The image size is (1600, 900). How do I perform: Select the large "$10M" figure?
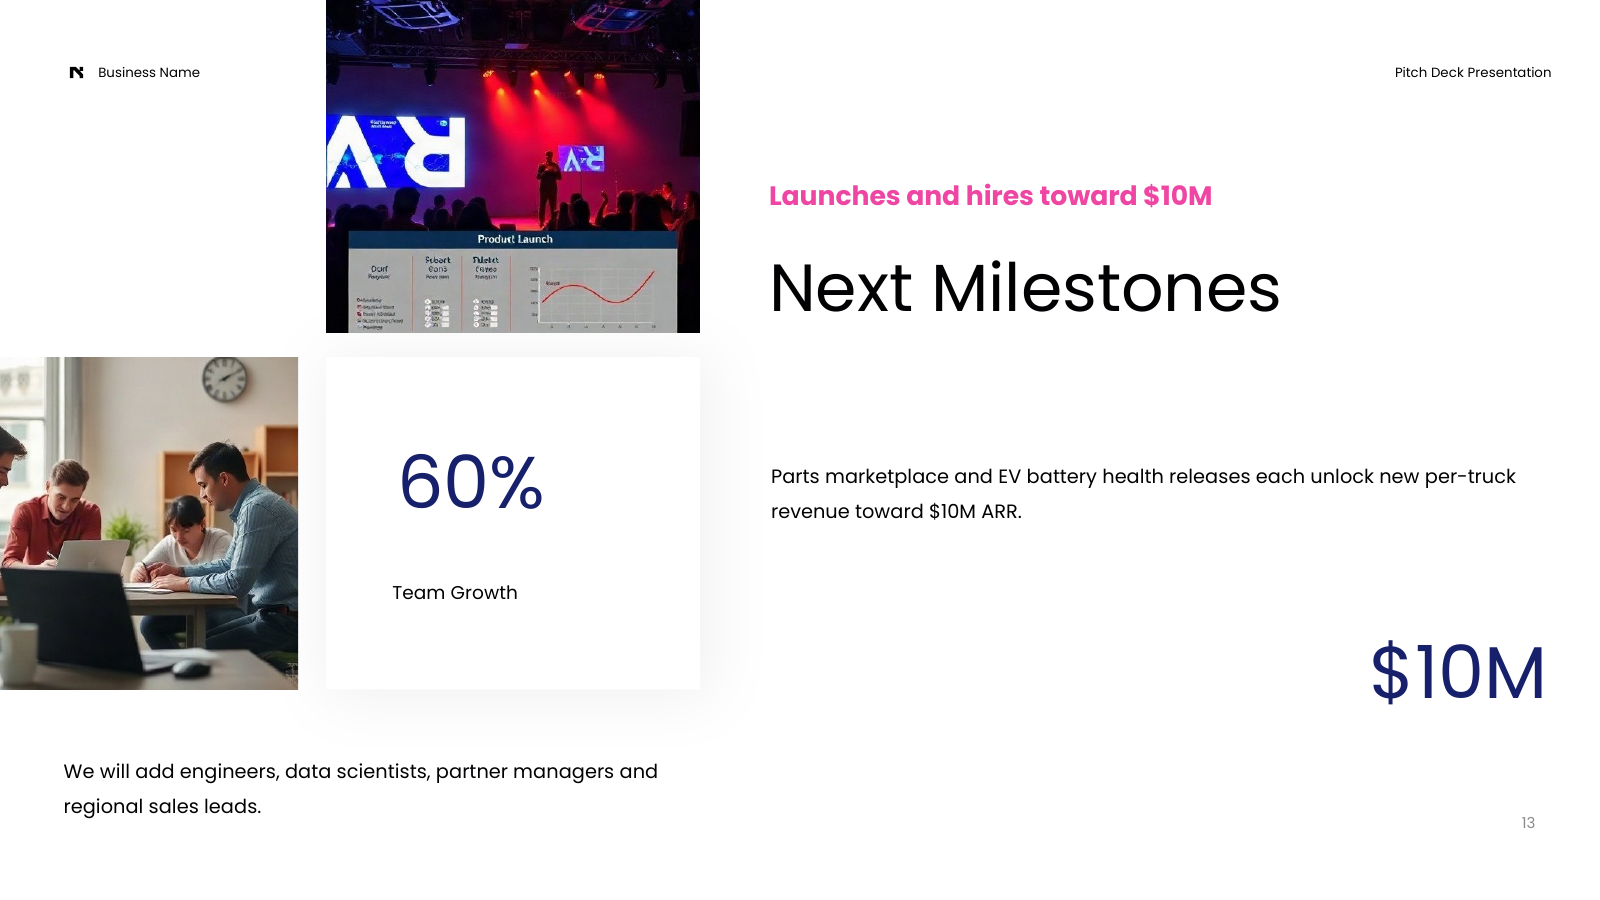click(x=1458, y=672)
